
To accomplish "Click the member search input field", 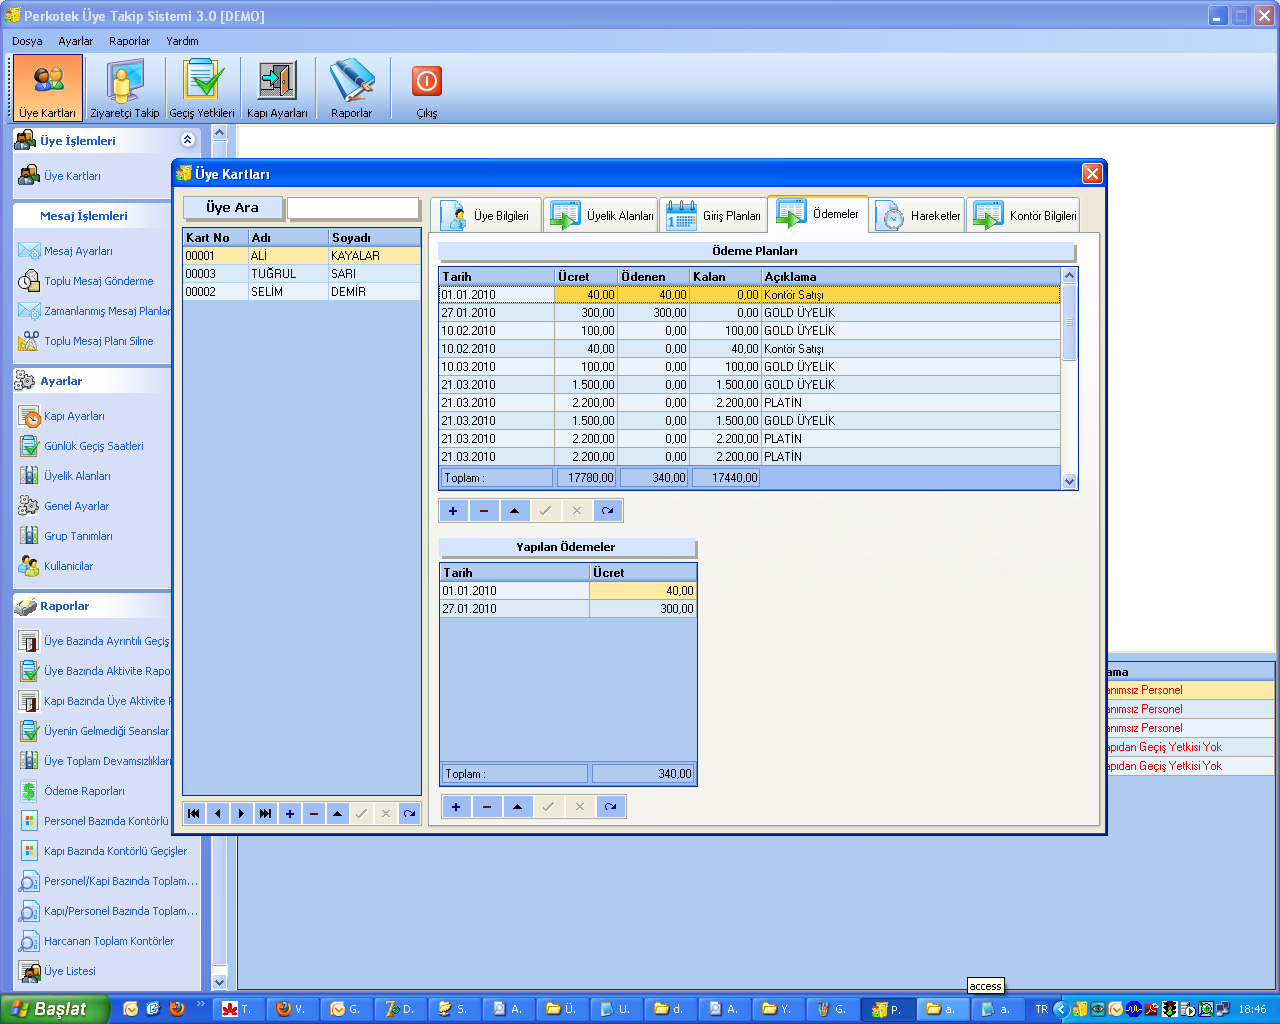I will point(353,208).
